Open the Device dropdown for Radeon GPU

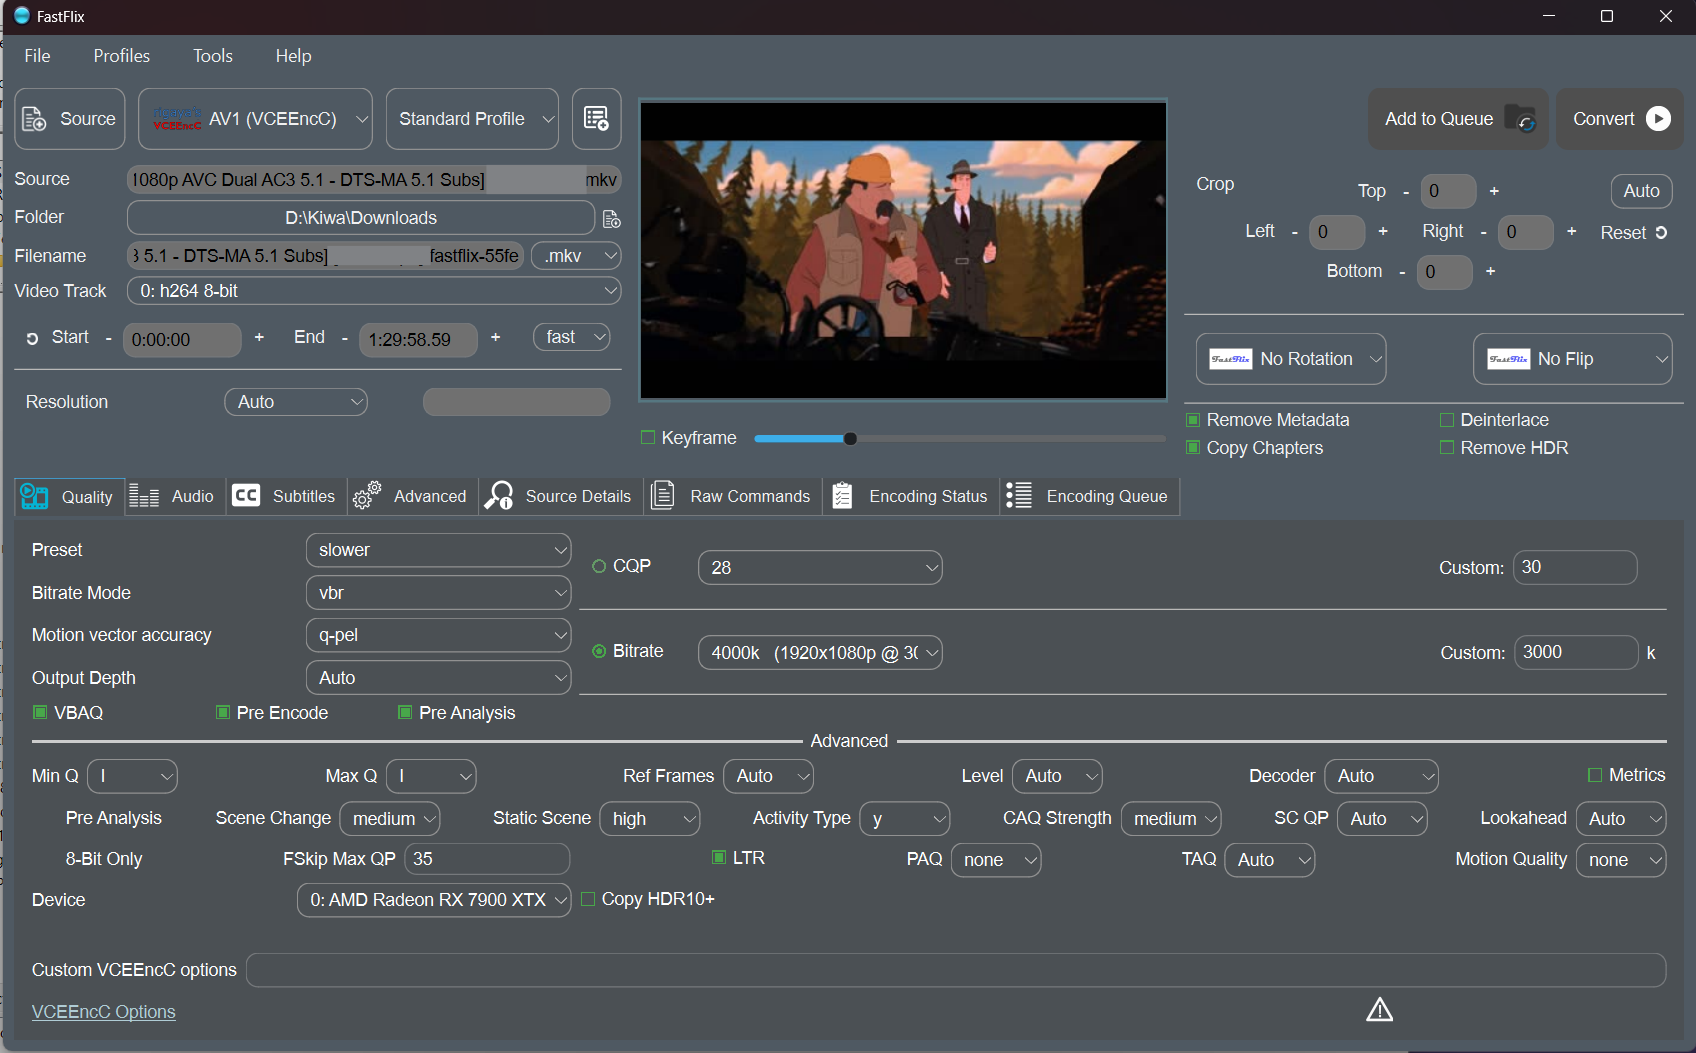(434, 900)
